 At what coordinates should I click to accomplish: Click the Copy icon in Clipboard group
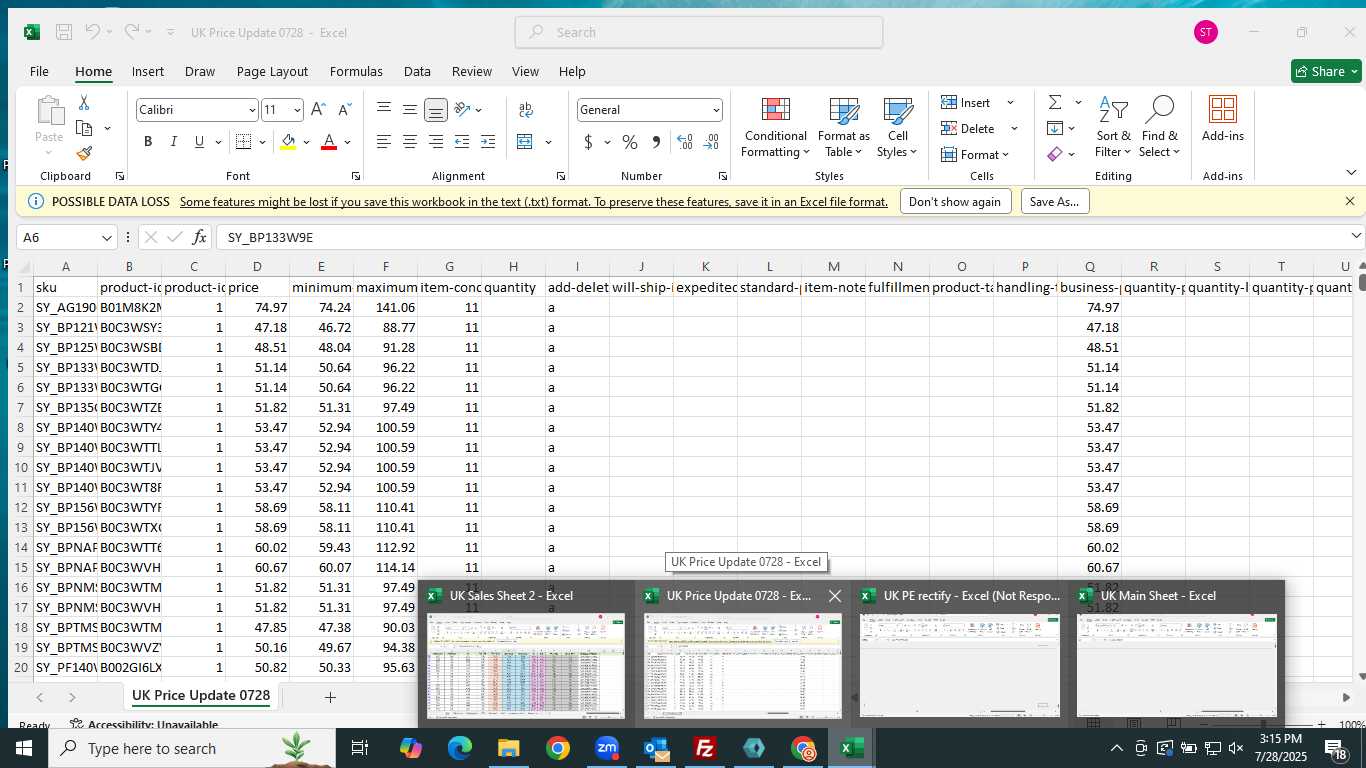pos(84,128)
